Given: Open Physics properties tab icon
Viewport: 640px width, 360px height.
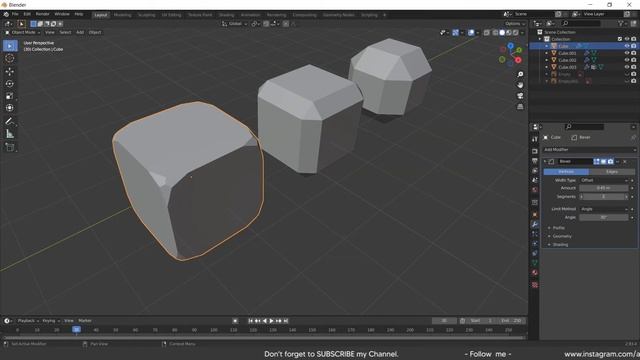Looking at the screenshot, I should (x=535, y=244).
